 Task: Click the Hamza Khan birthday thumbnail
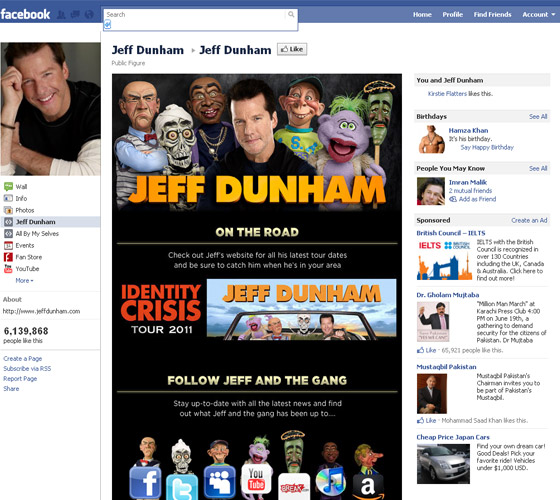[x=431, y=140]
